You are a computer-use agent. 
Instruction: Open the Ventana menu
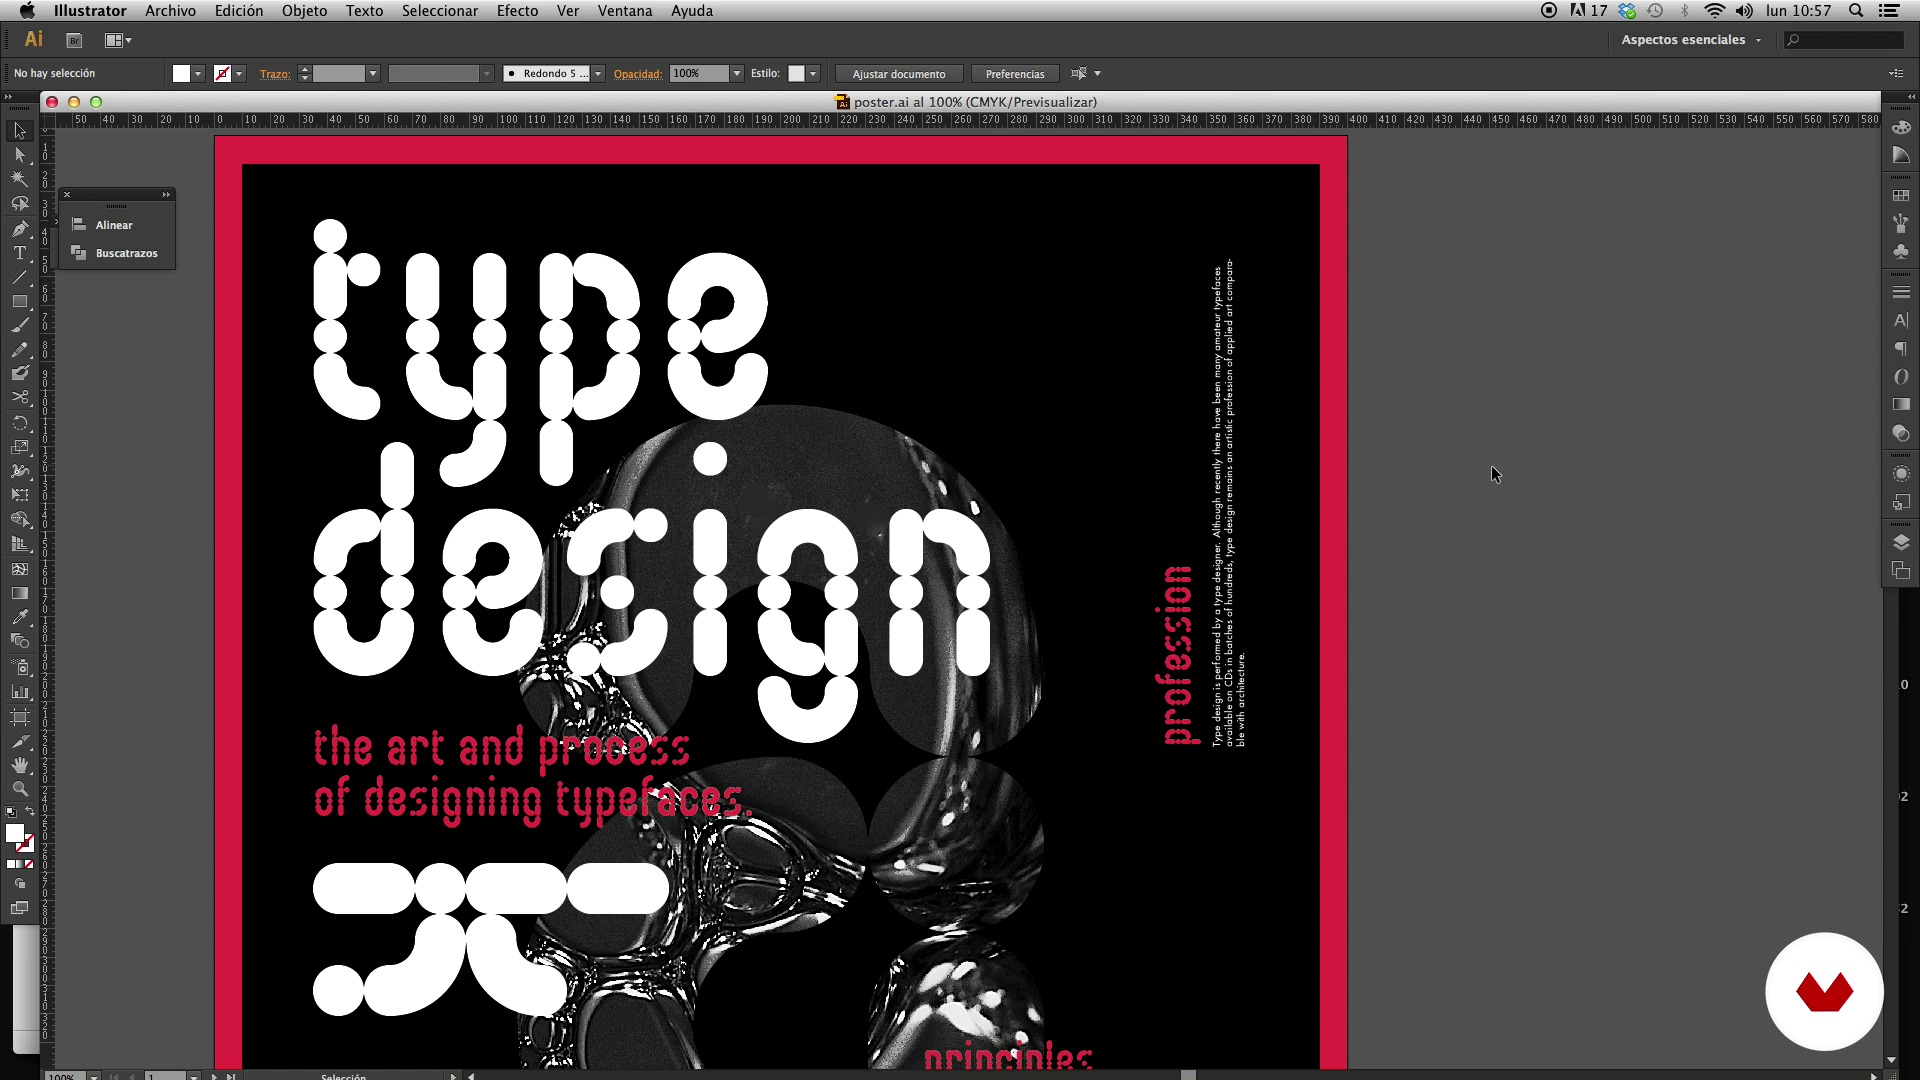click(x=625, y=11)
